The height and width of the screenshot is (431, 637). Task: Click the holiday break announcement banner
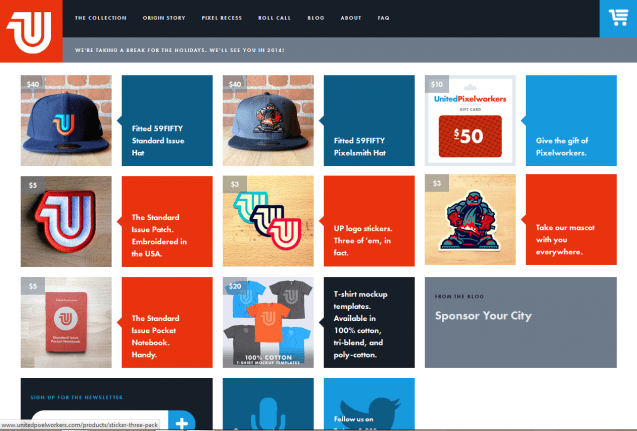click(x=180, y=50)
